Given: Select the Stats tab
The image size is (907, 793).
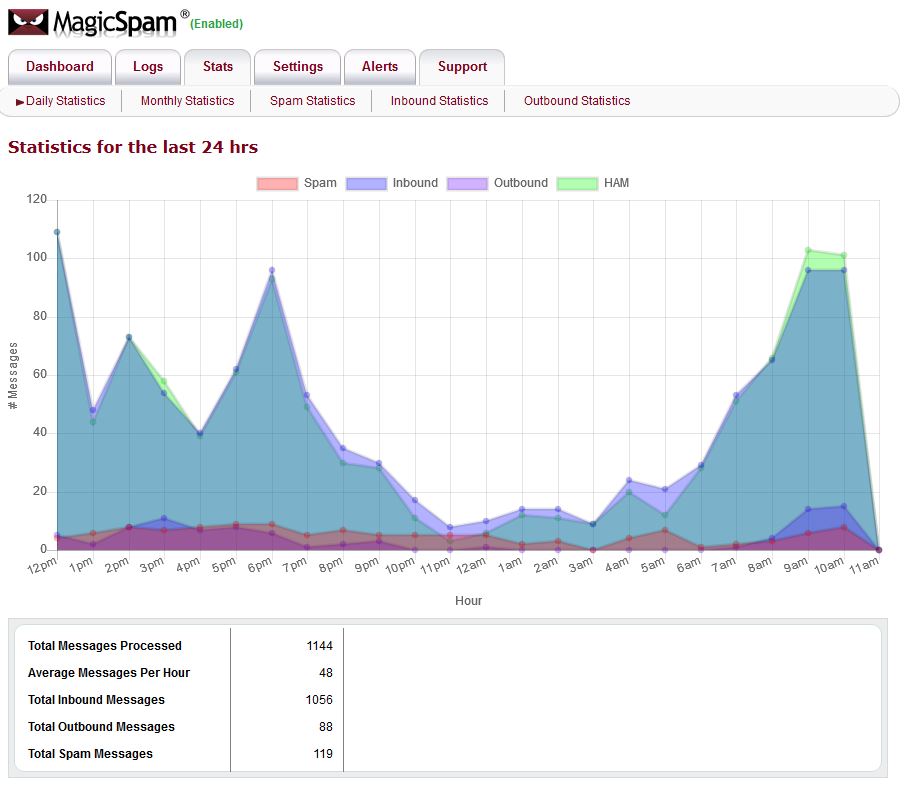Looking at the screenshot, I should tap(218, 67).
